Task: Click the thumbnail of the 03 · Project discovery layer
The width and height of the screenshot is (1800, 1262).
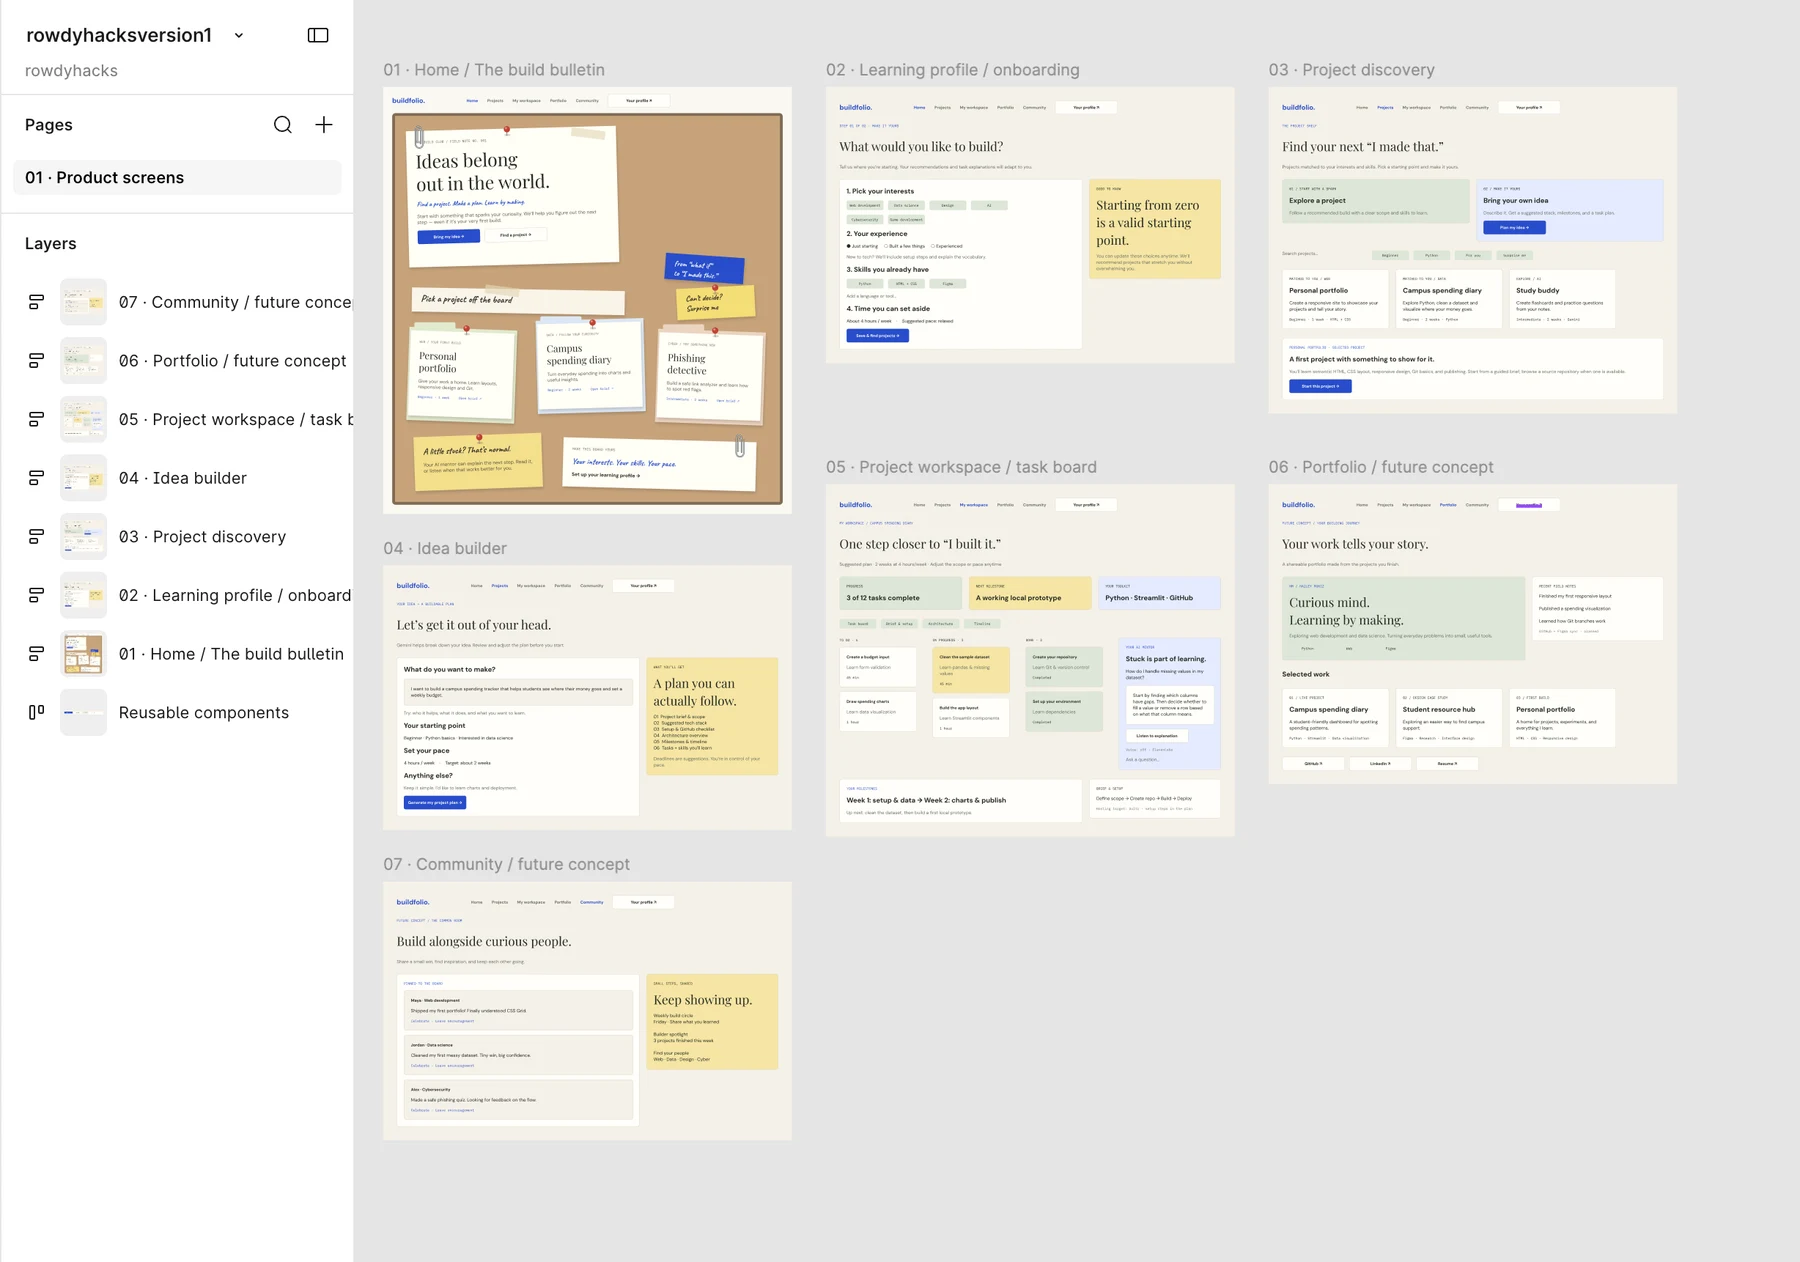Action: 83,537
